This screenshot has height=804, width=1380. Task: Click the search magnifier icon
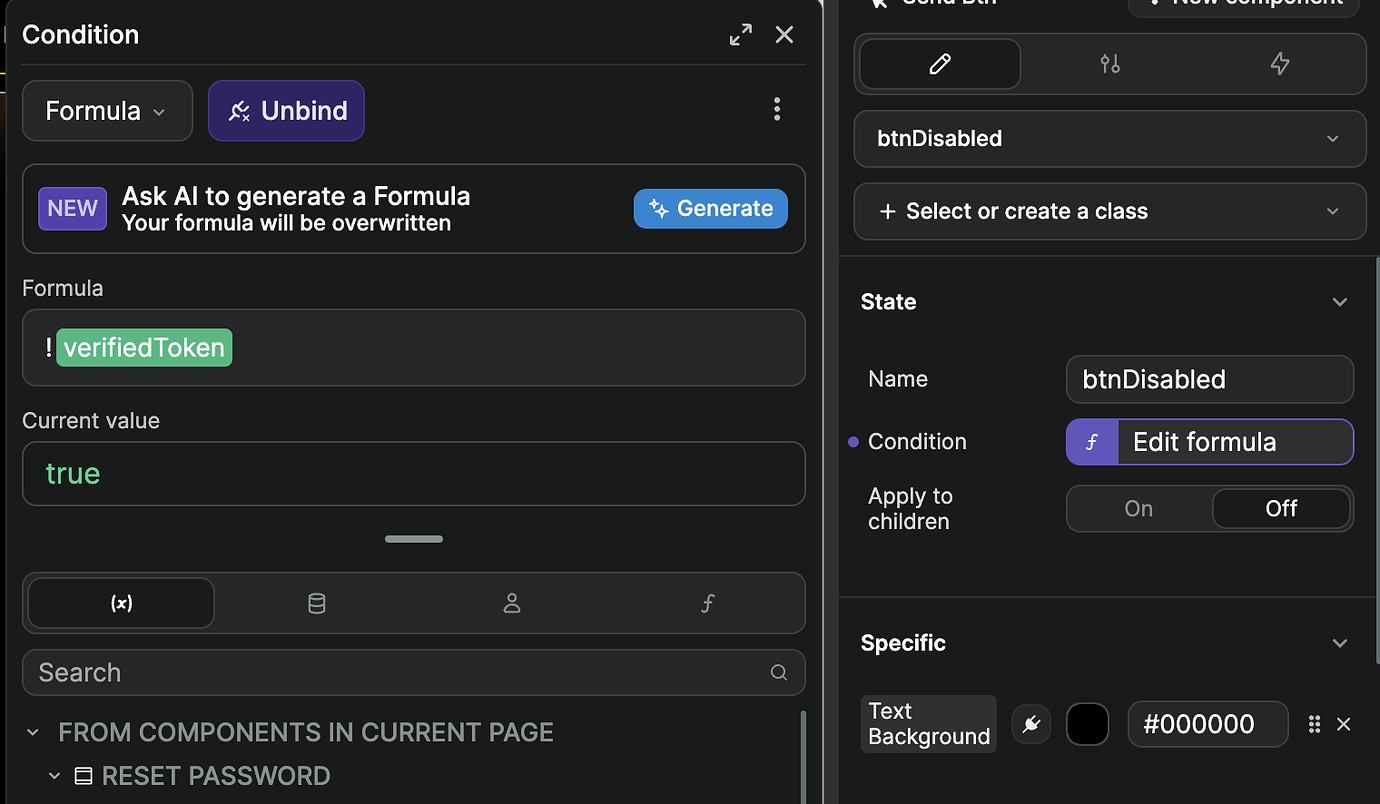pos(778,672)
